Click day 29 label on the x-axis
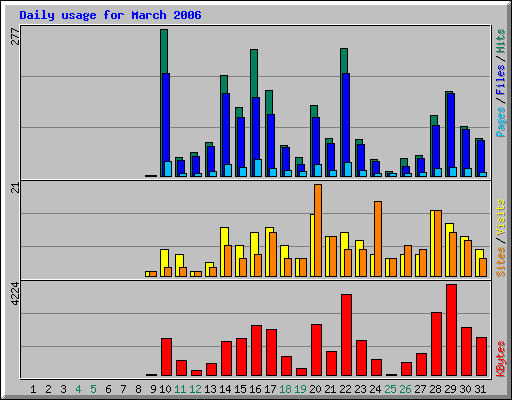Viewport: 512px width, 400px height. (450, 389)
